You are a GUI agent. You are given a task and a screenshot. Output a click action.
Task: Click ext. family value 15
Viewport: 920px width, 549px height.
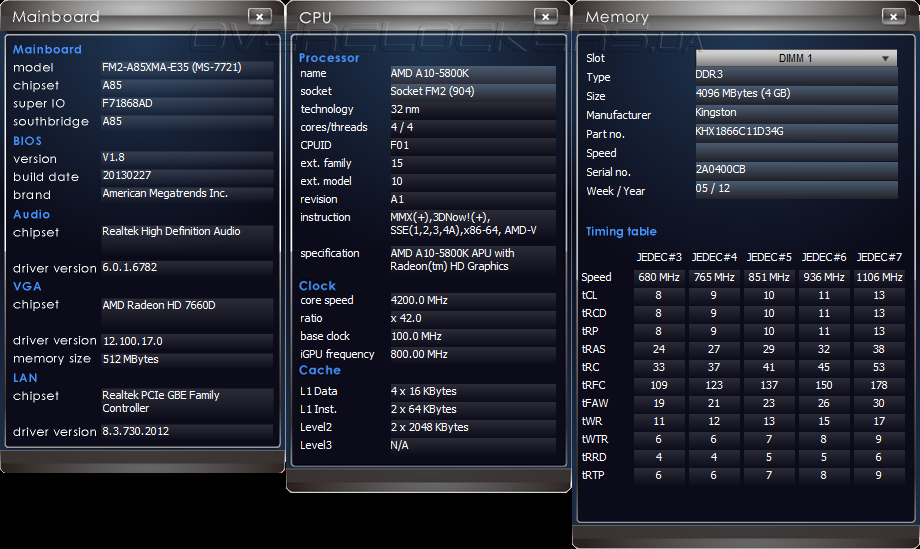[473, 163]
